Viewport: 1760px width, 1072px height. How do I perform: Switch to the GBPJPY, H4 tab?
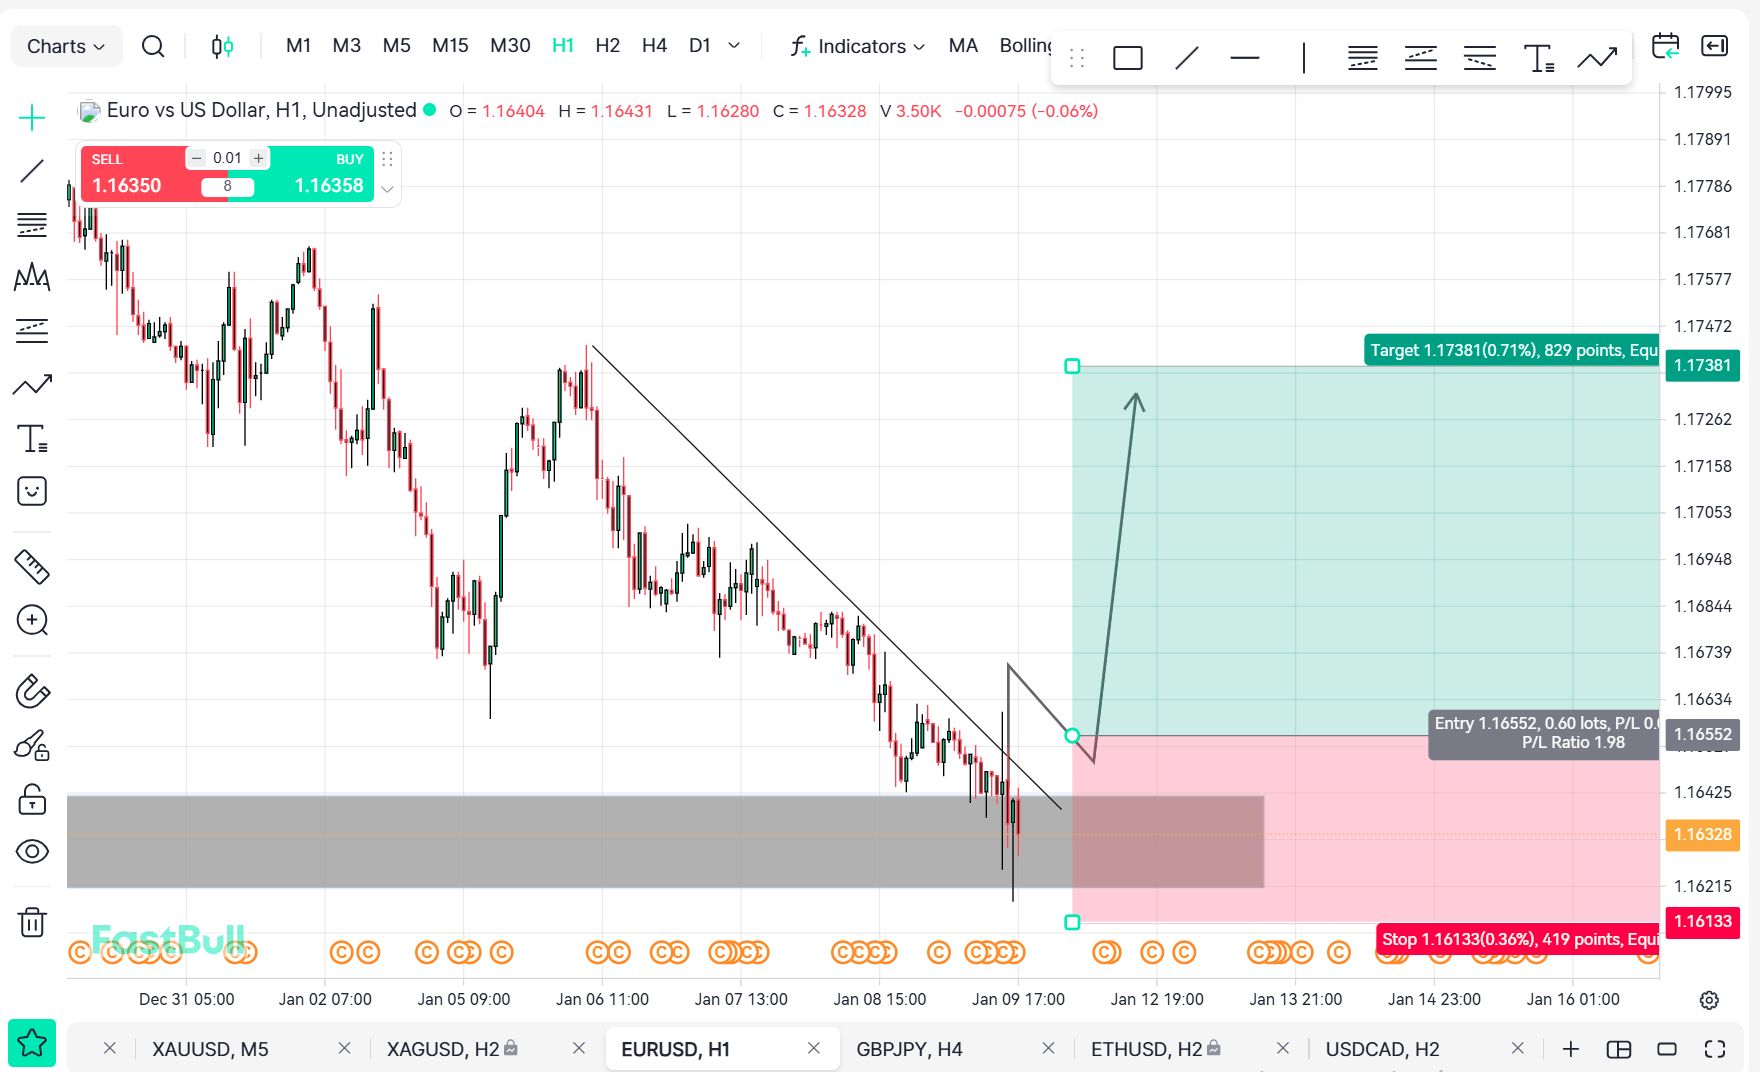908,1049
